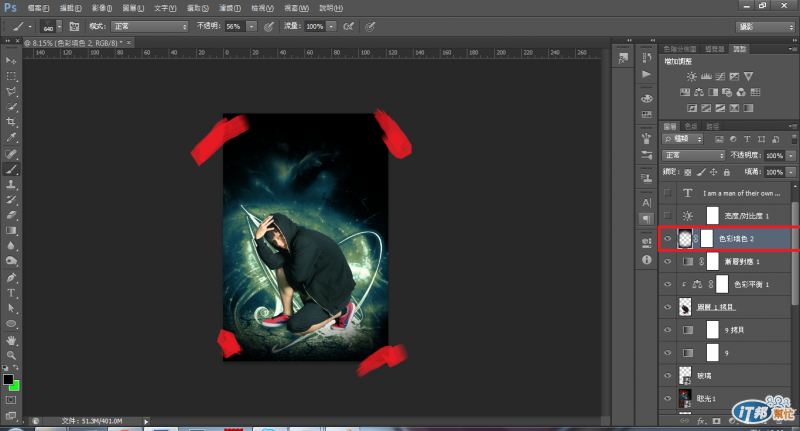
Task: Add a Brightness/Contrast adjustment from the Adjustments panel
Action: (x=691, y=77)
